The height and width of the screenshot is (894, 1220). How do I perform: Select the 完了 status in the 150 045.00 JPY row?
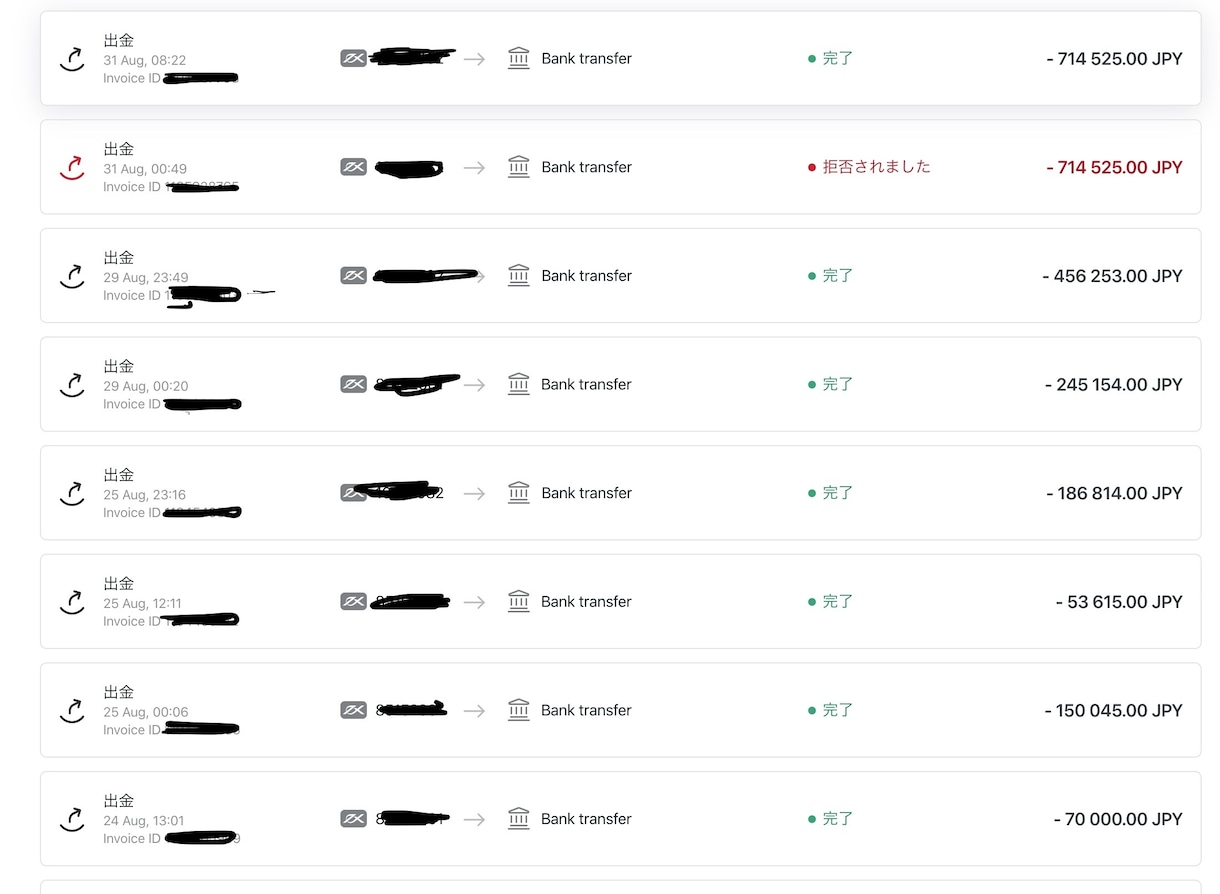click(x=830, y=710)
